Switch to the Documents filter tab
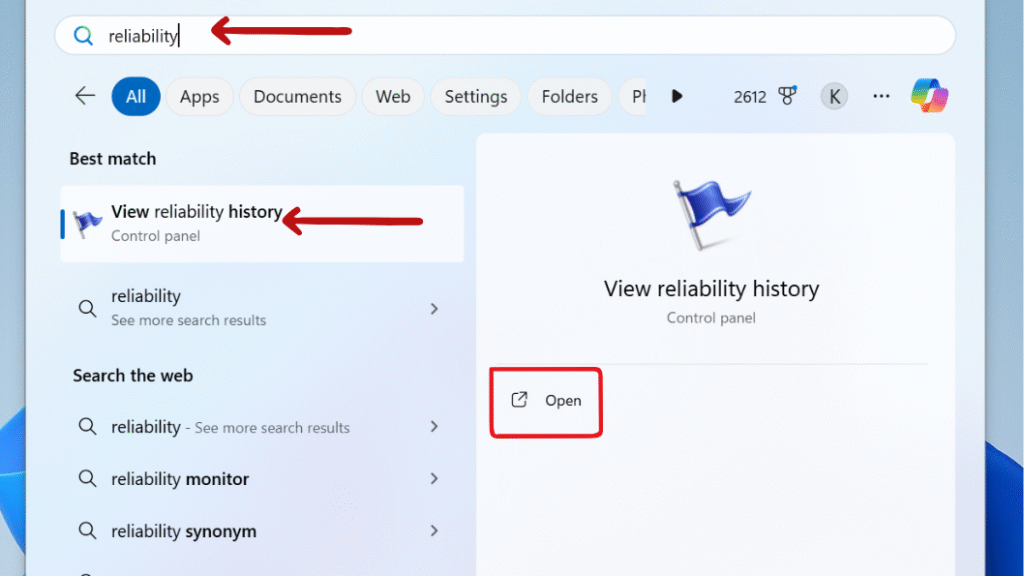The image size is (1024, 576). [297, 97]
